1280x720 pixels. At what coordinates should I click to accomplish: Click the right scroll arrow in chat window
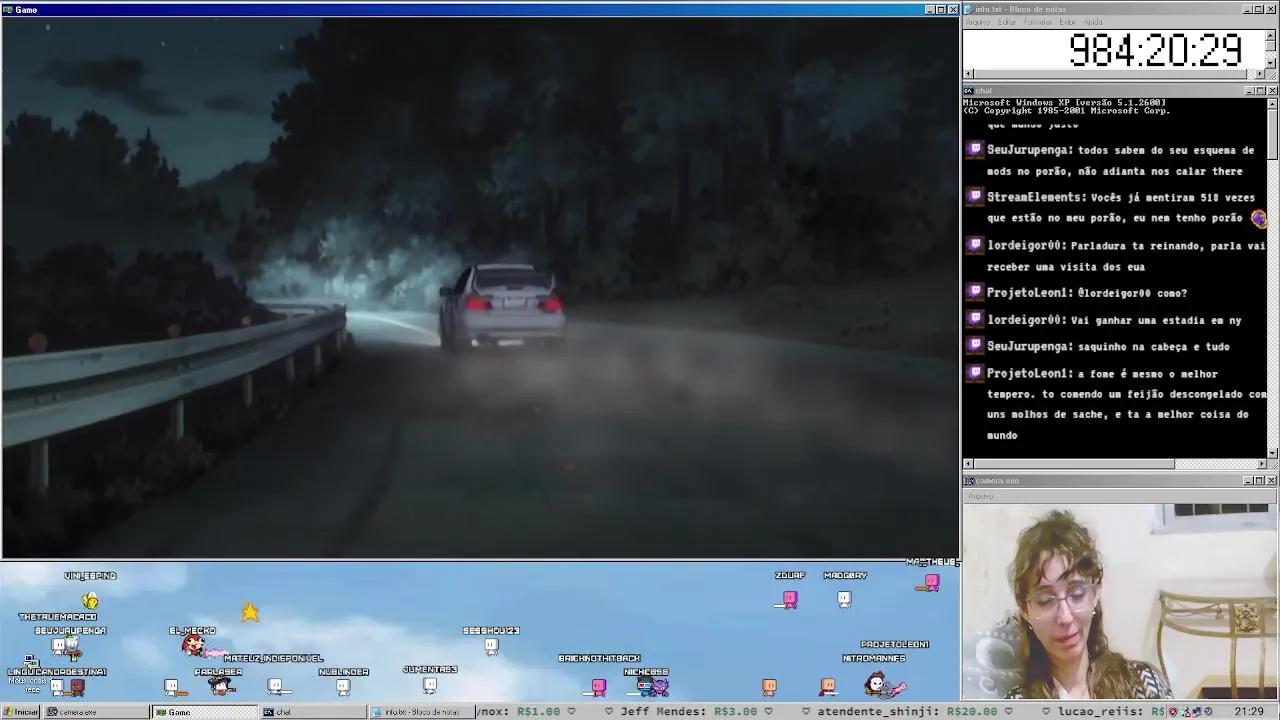pos(1261,464)
